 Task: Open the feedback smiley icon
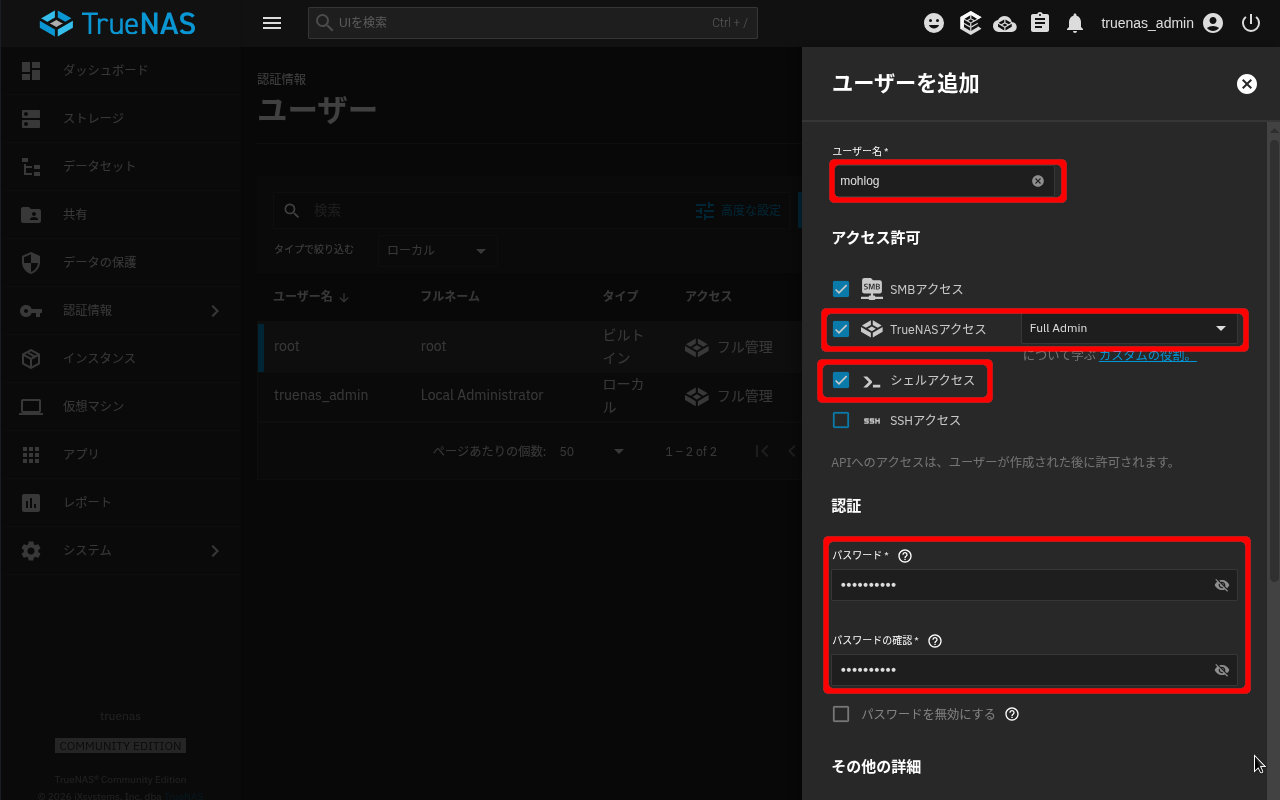pos(934,23)
